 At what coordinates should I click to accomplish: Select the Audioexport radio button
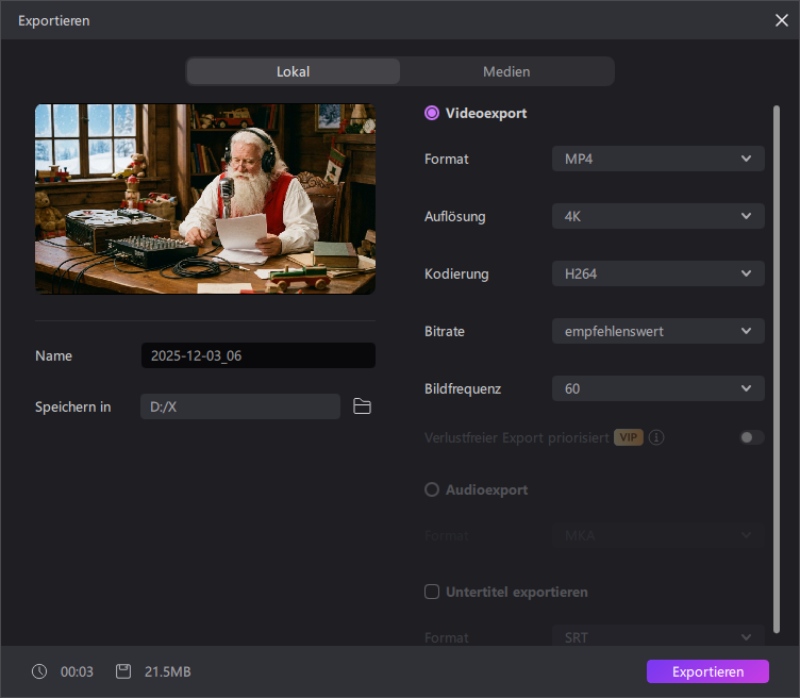pyautogui.click(x=432, y=490)
